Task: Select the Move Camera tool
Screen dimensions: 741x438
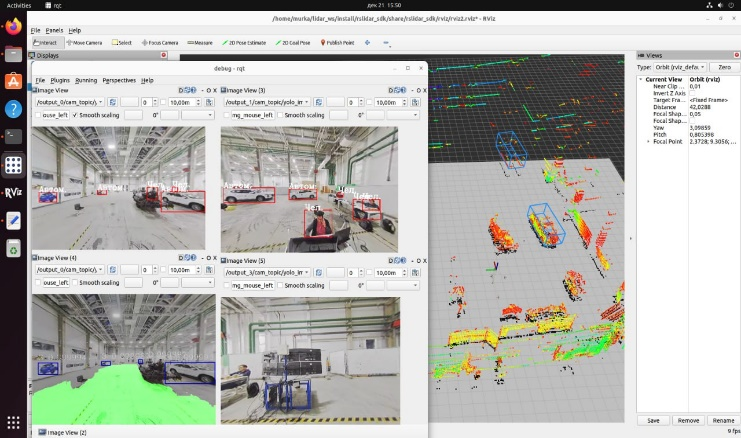Action: (x=83, y=43)
